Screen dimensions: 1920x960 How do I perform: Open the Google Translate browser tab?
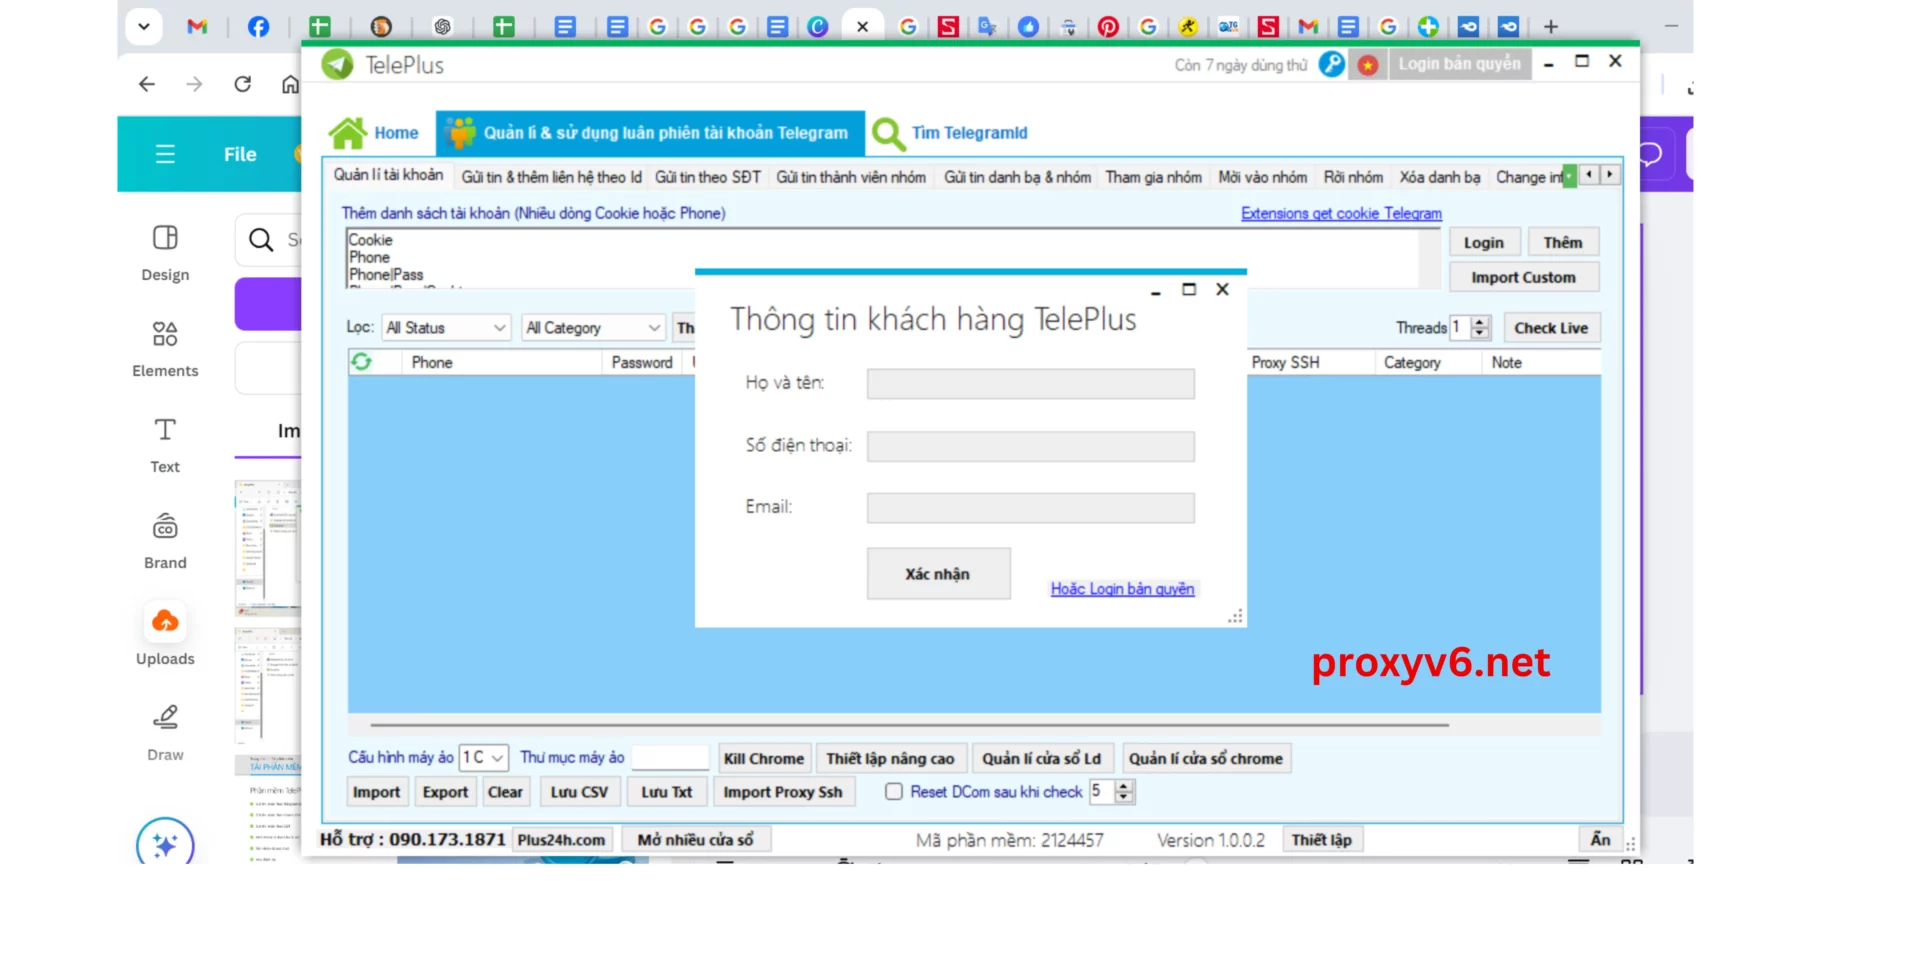pyautogui.click(x=987, y=27)
